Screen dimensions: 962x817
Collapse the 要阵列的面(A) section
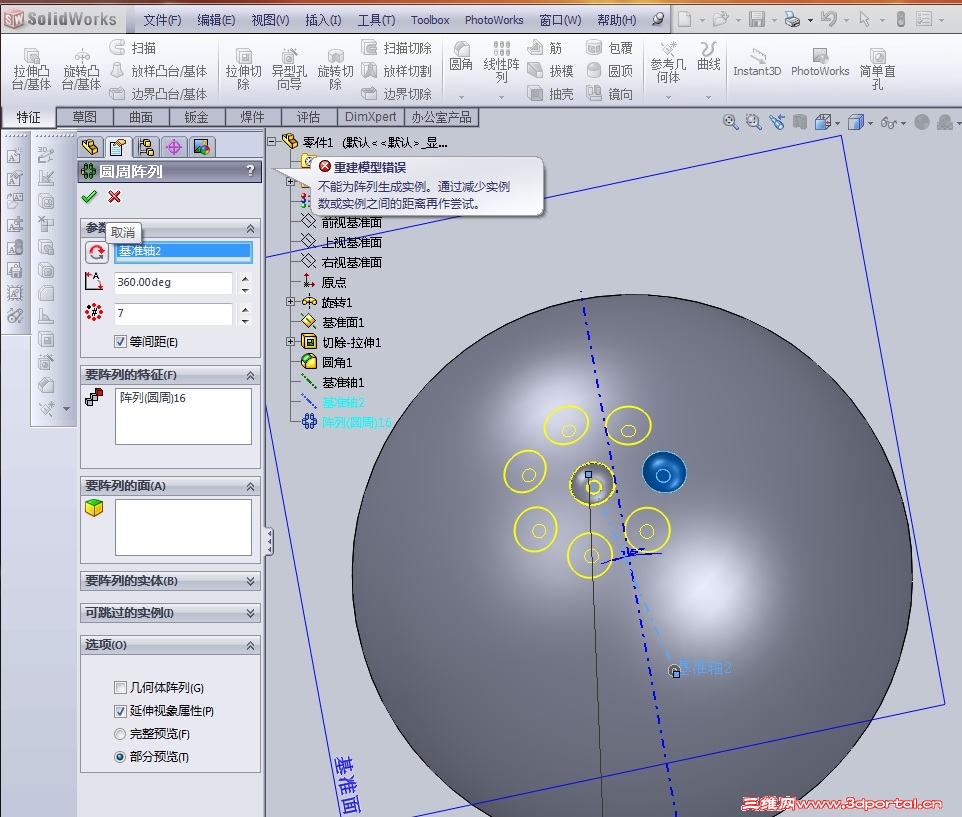click(x=250, y=486)
